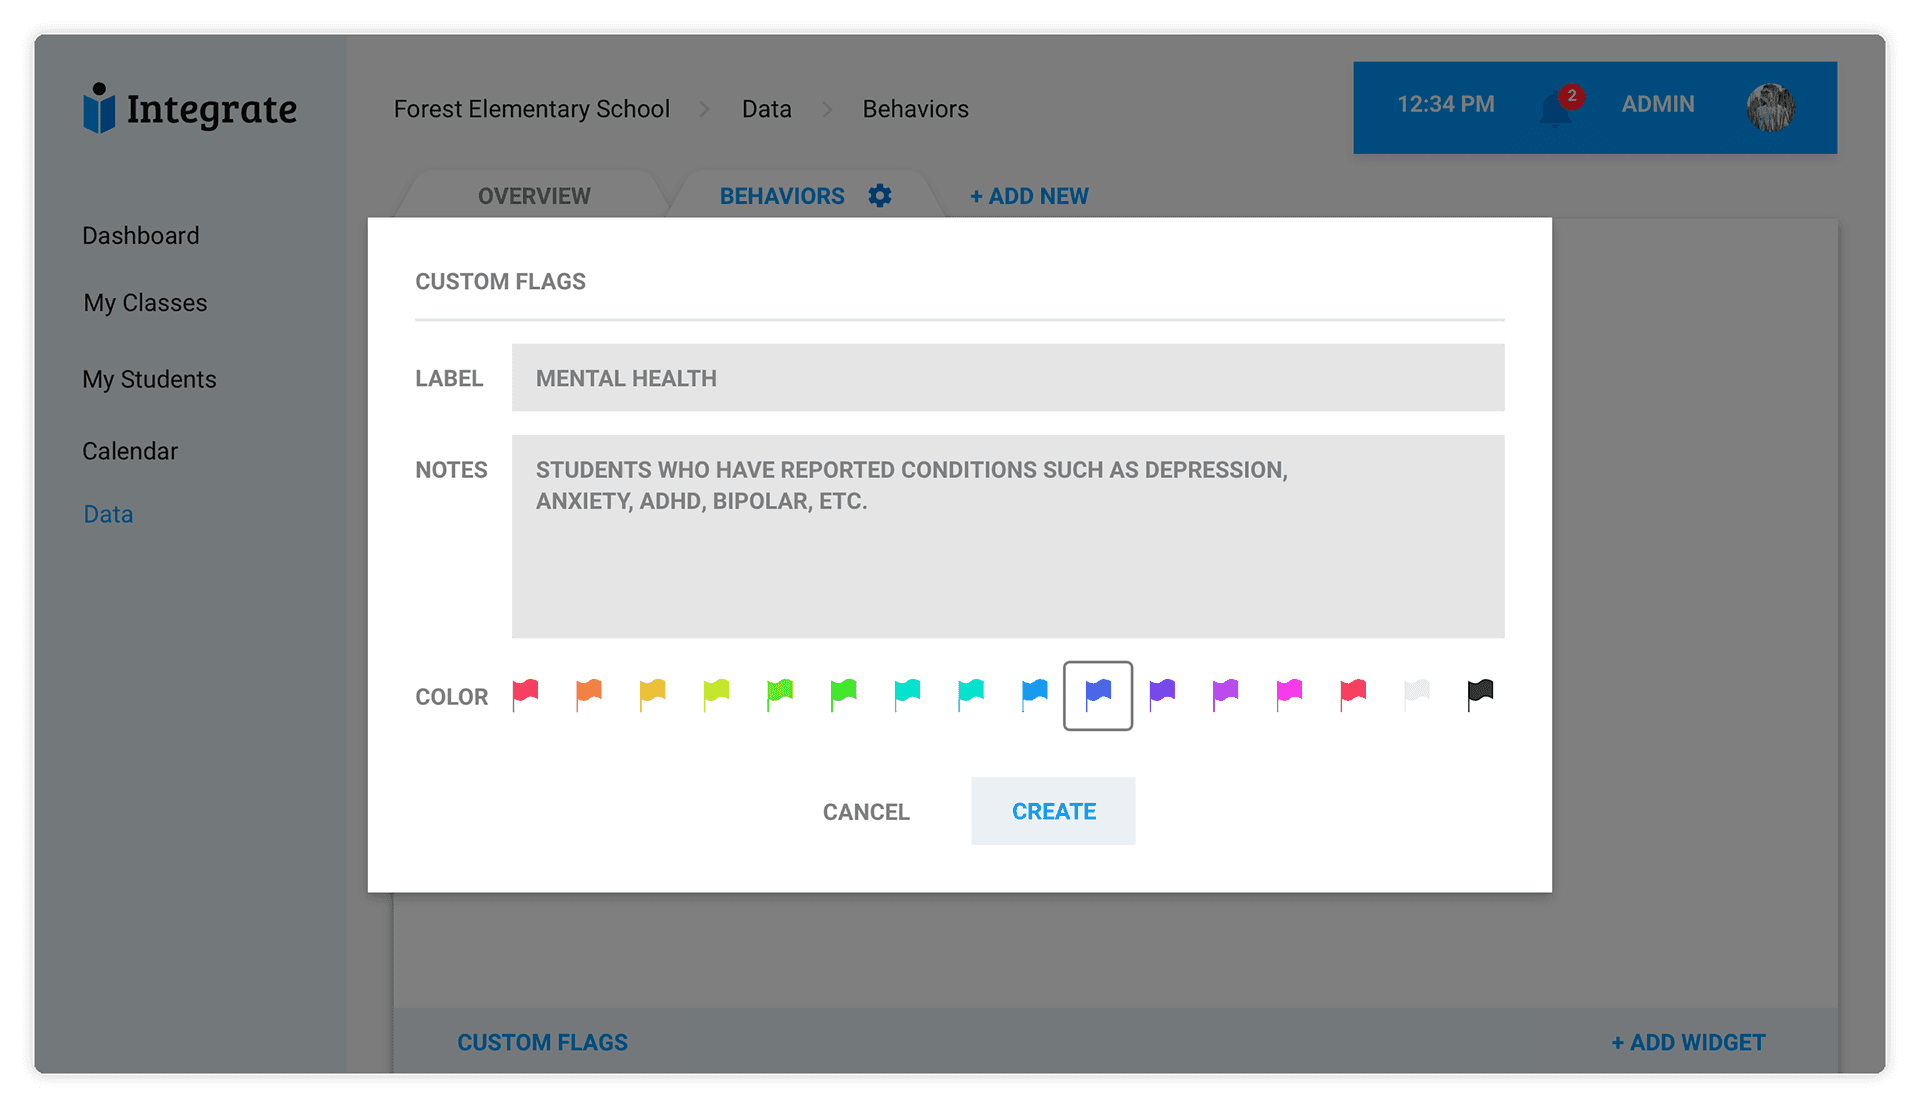Click the admin profile avatar
Viewport: 1920px width, 1110px height.
1769,106
